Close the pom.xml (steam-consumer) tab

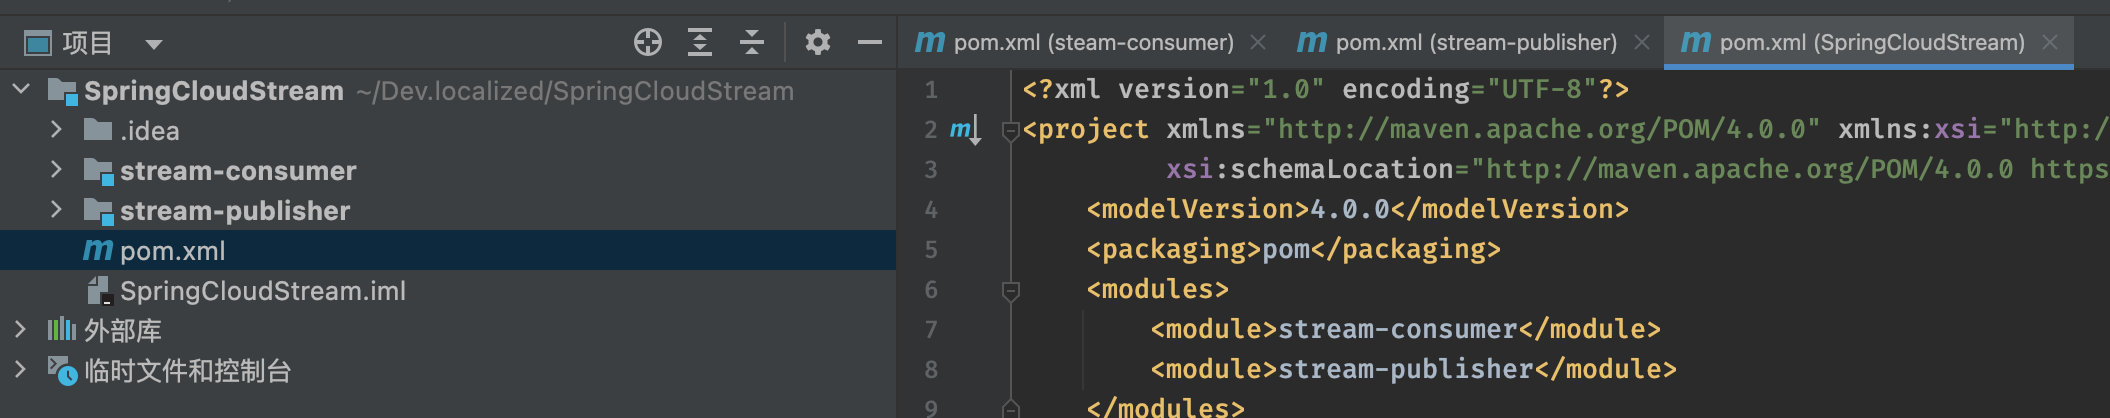[x=1258, y=42]
